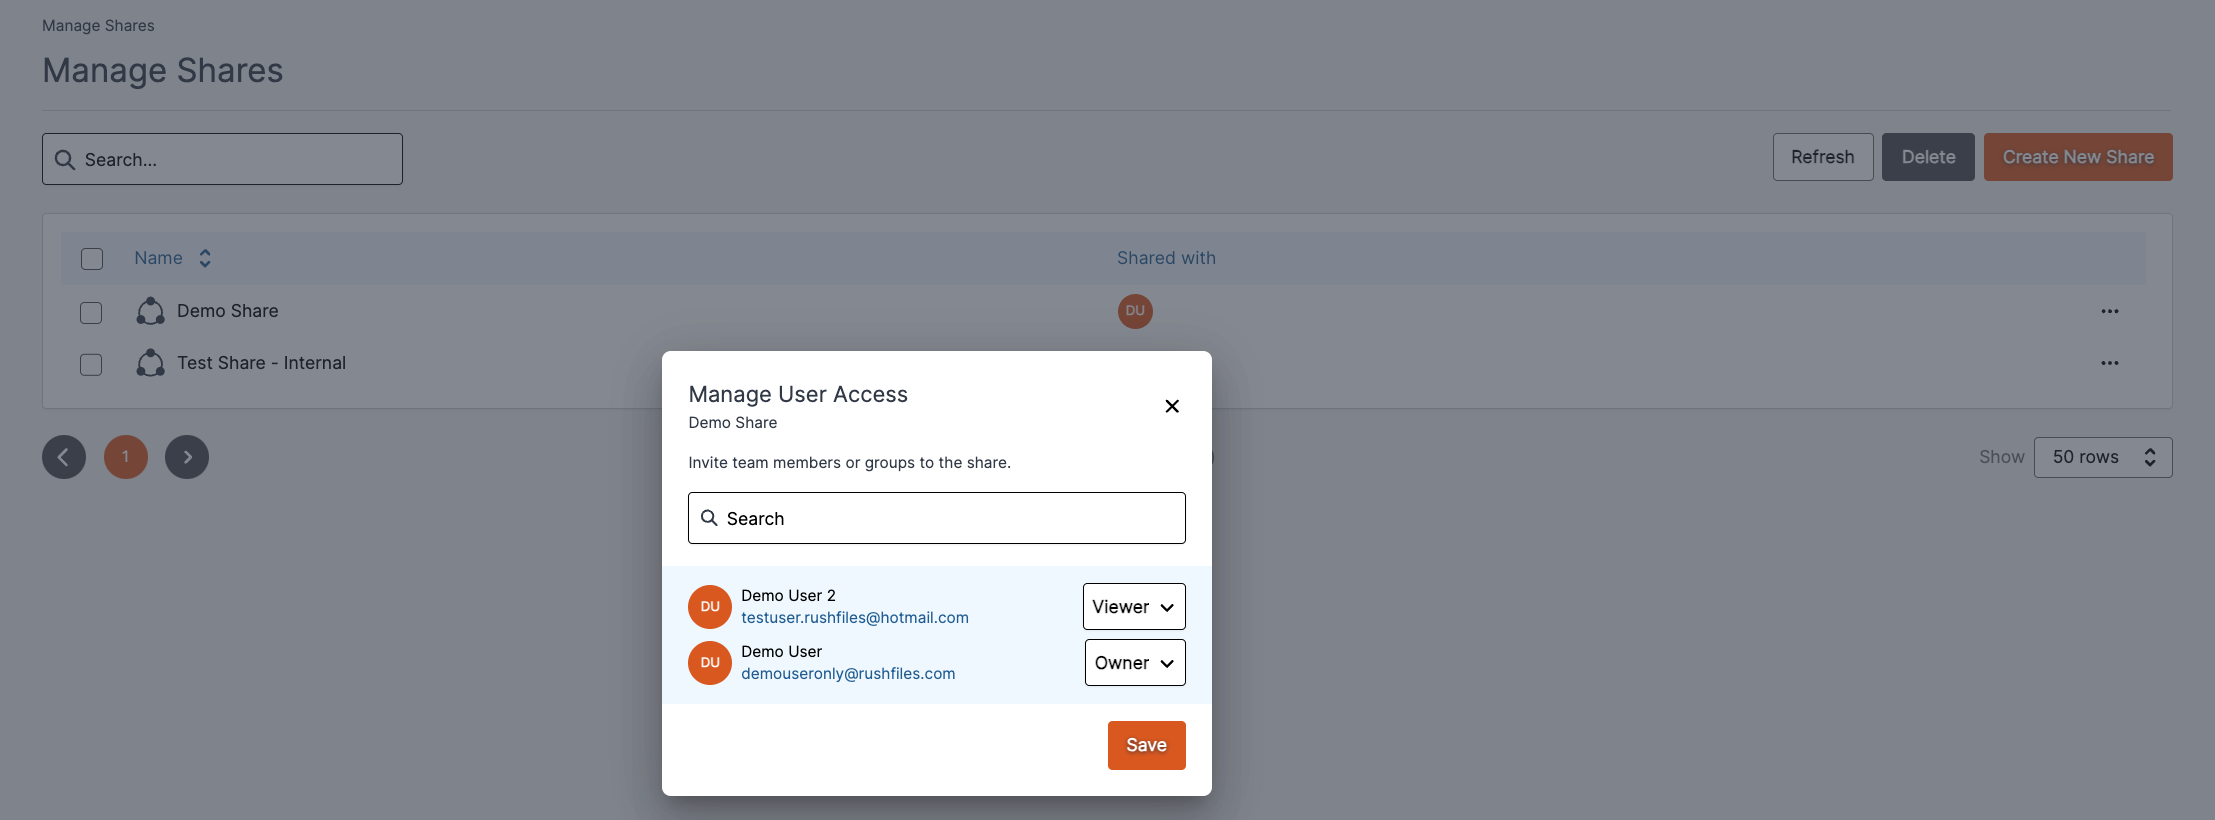Screen dimensions: 2215x820
Task: Click the magnifier icon in dialog search
Action: 709,518
